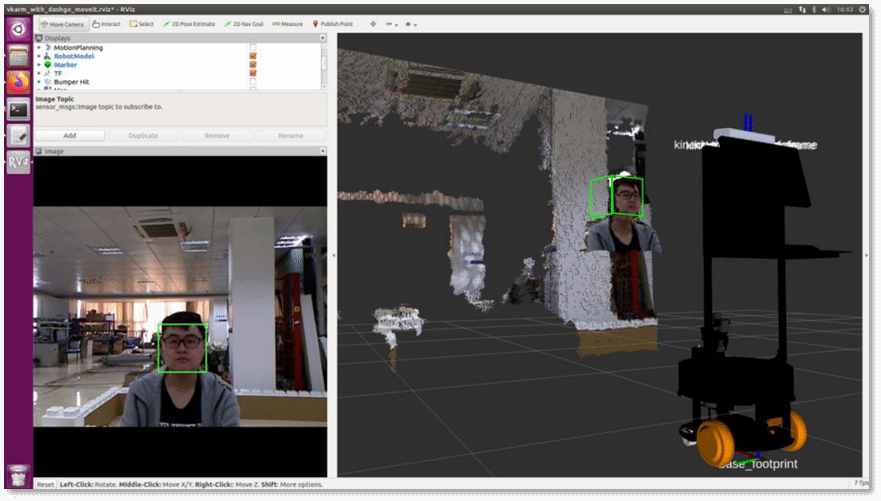Open Files manager from launcher
881x501 pixels.
coord(19,56)
